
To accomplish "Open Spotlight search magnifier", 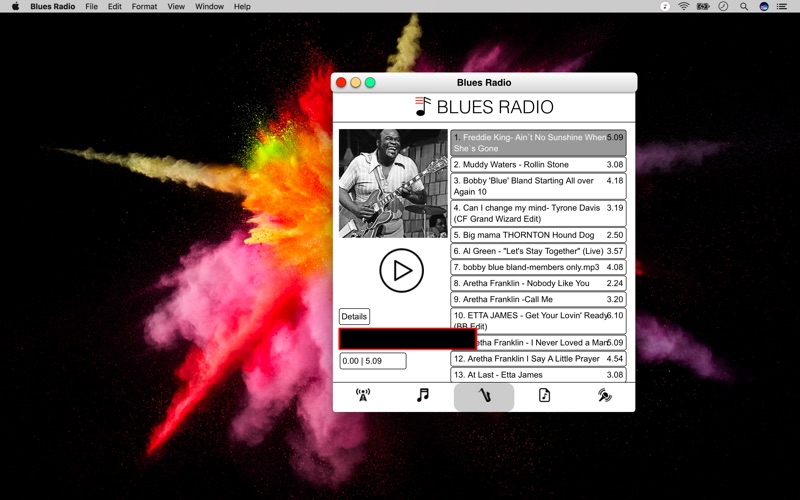I will click(x=744, y=7).
